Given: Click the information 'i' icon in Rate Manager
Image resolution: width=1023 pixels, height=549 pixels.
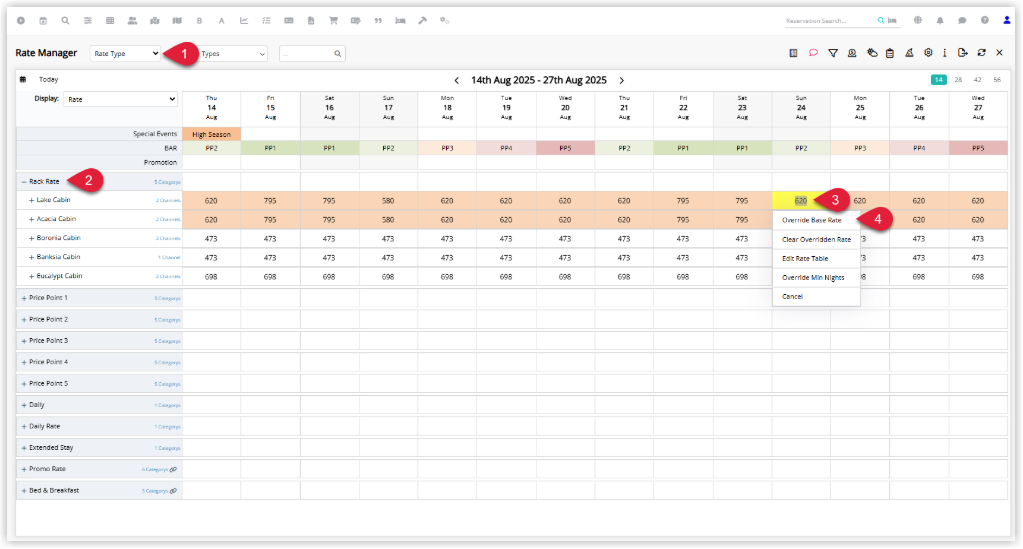Looking at the screenshot, I should coord(945,53).
